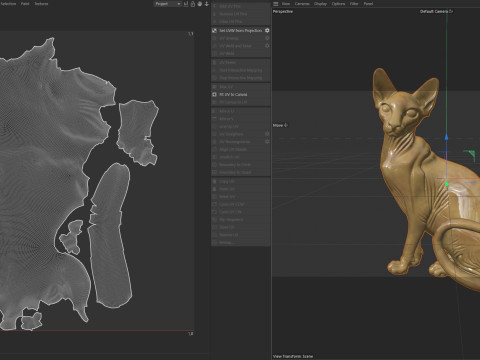Viewport: 480px width, 360px height.
Task: Open the viewport Filter menu
Action: pos(354,4)
